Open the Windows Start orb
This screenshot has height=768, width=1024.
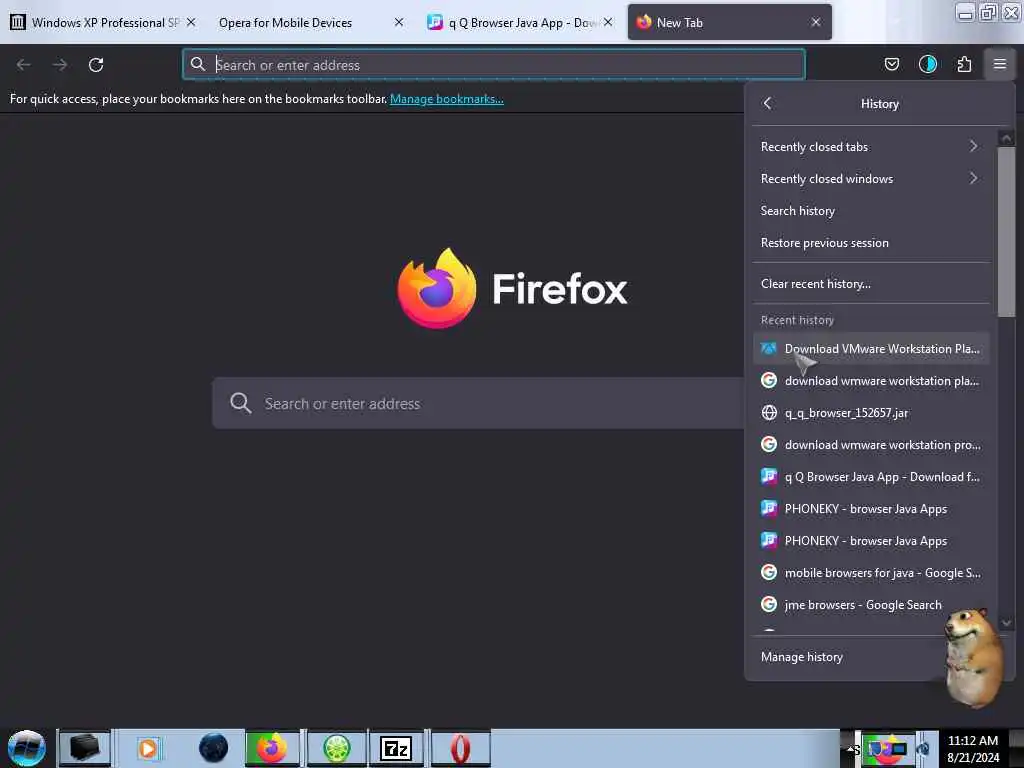pos(27,748)
